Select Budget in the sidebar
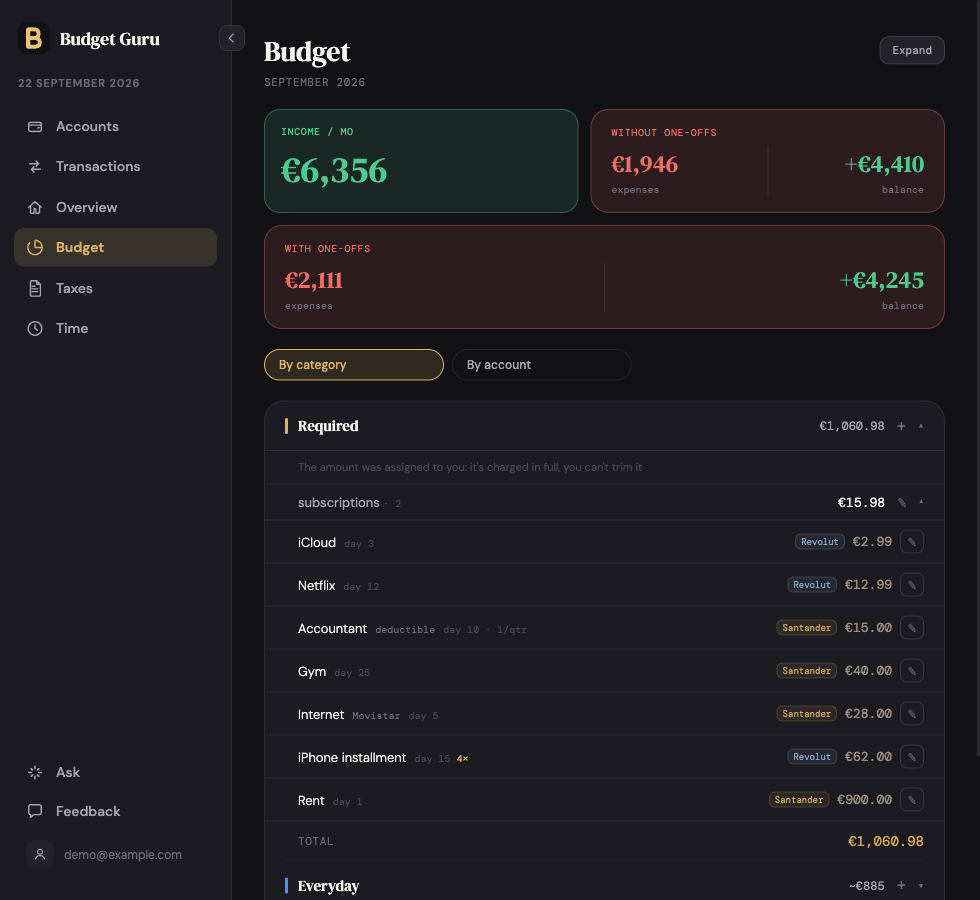Image resolution: width=980 pixels, height=900 pixels. point(116,248)
